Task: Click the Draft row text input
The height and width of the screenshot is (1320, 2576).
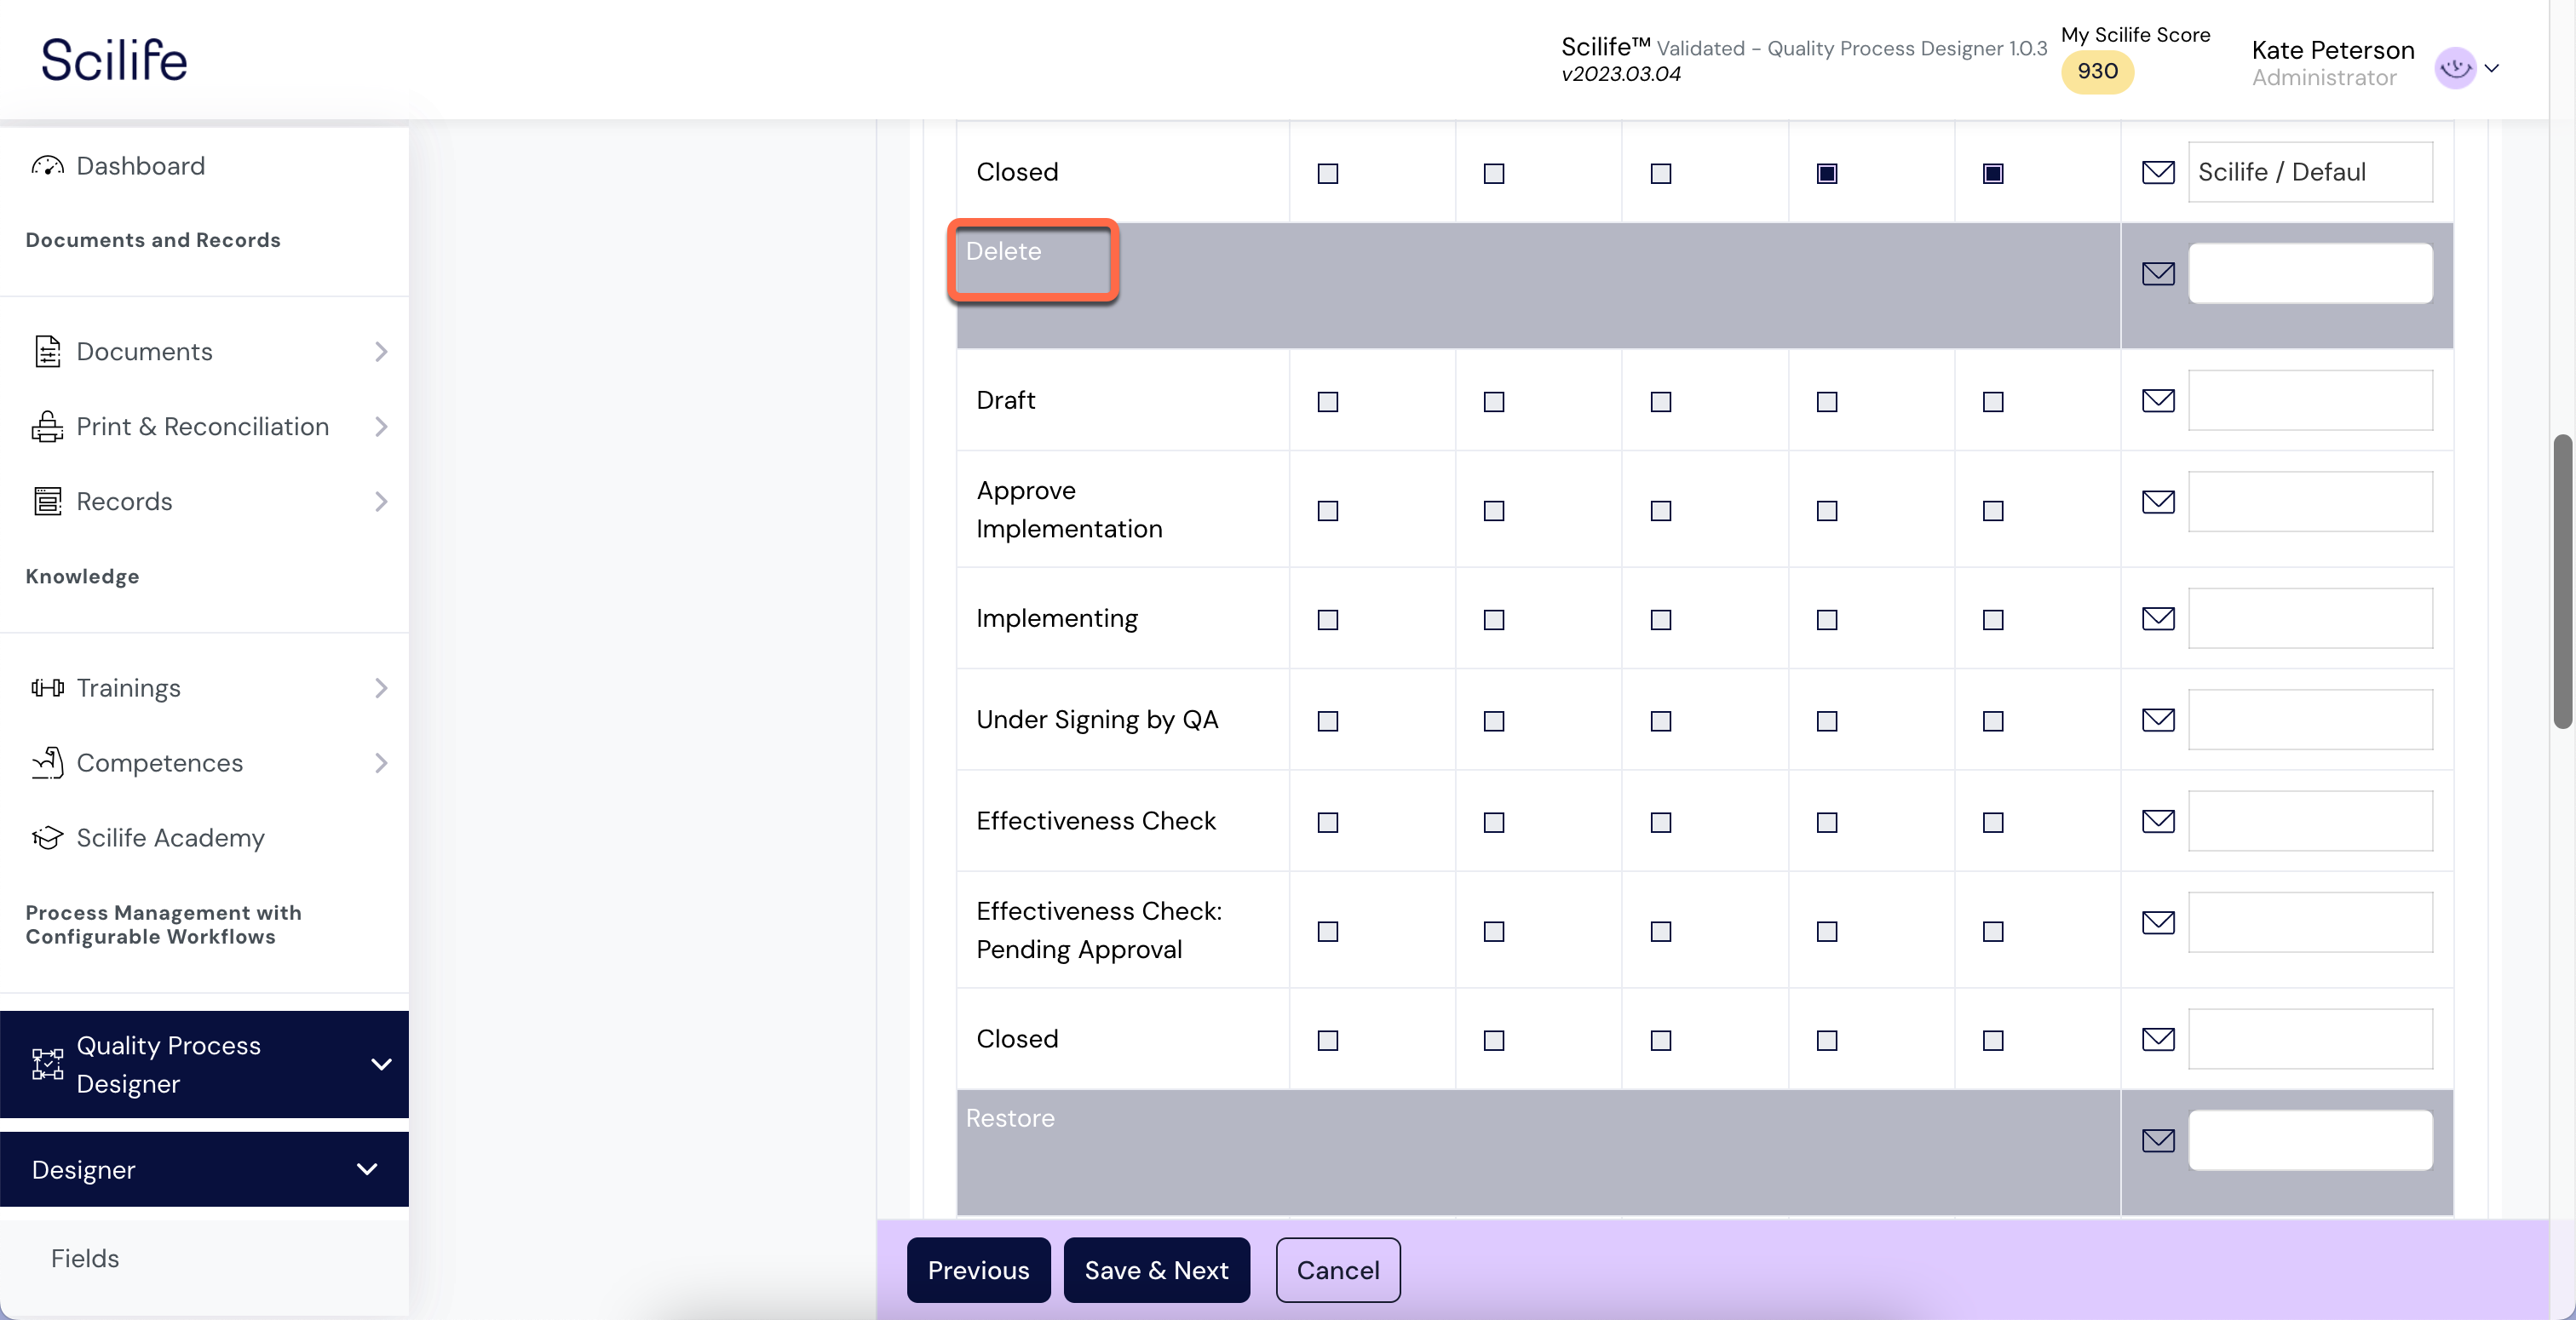Action: coord(2310,400)
